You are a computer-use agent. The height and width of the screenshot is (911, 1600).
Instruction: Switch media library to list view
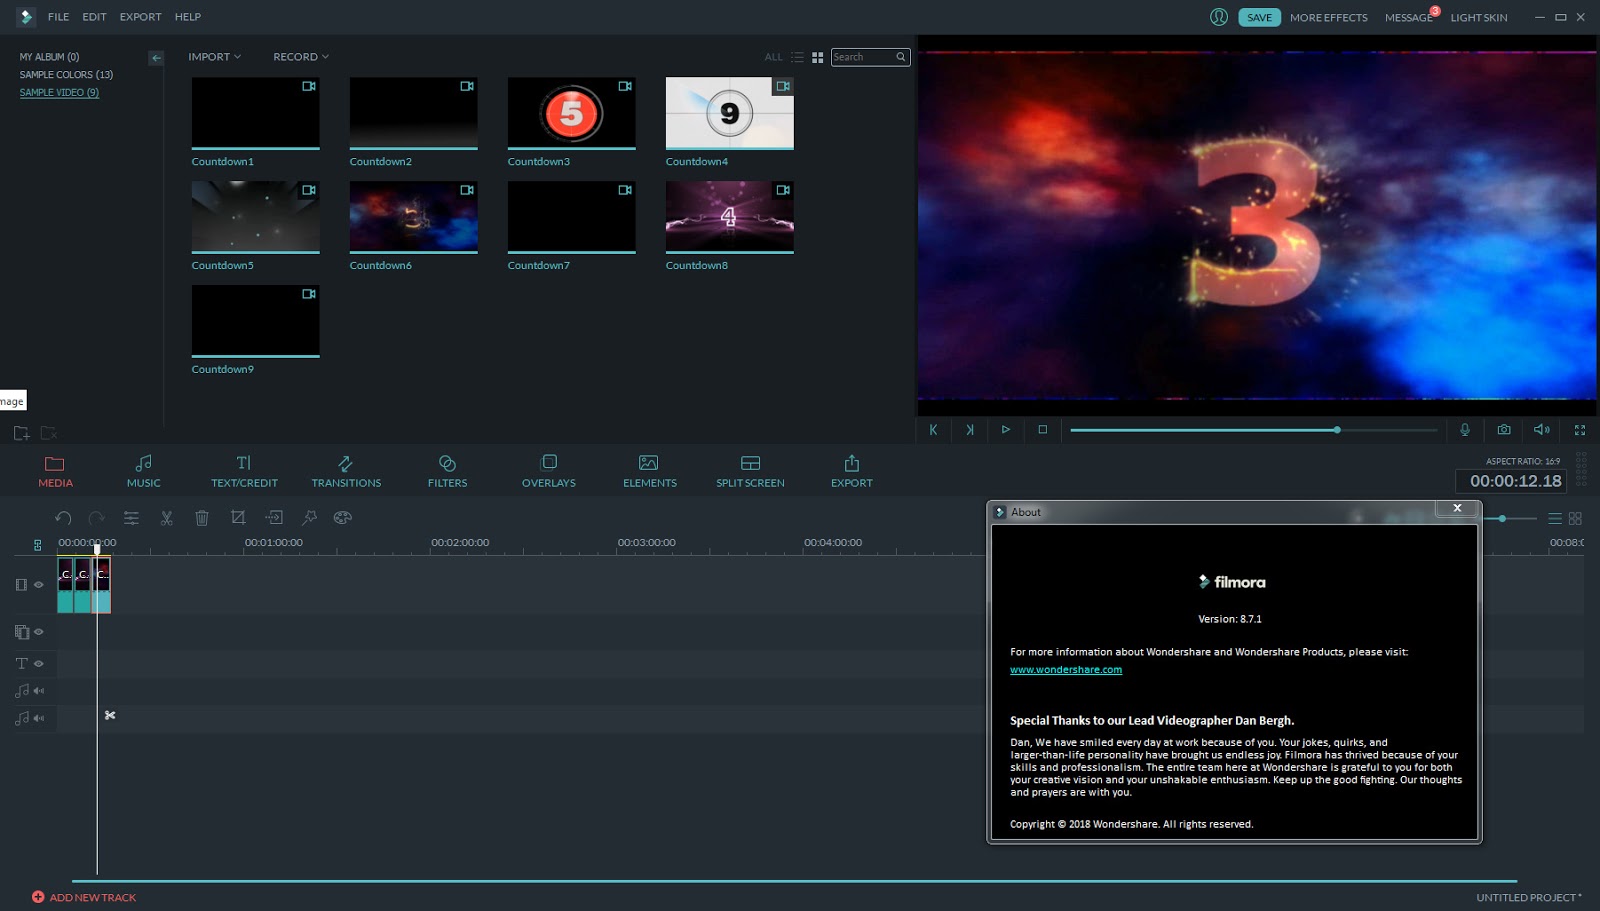pos(797,58)
